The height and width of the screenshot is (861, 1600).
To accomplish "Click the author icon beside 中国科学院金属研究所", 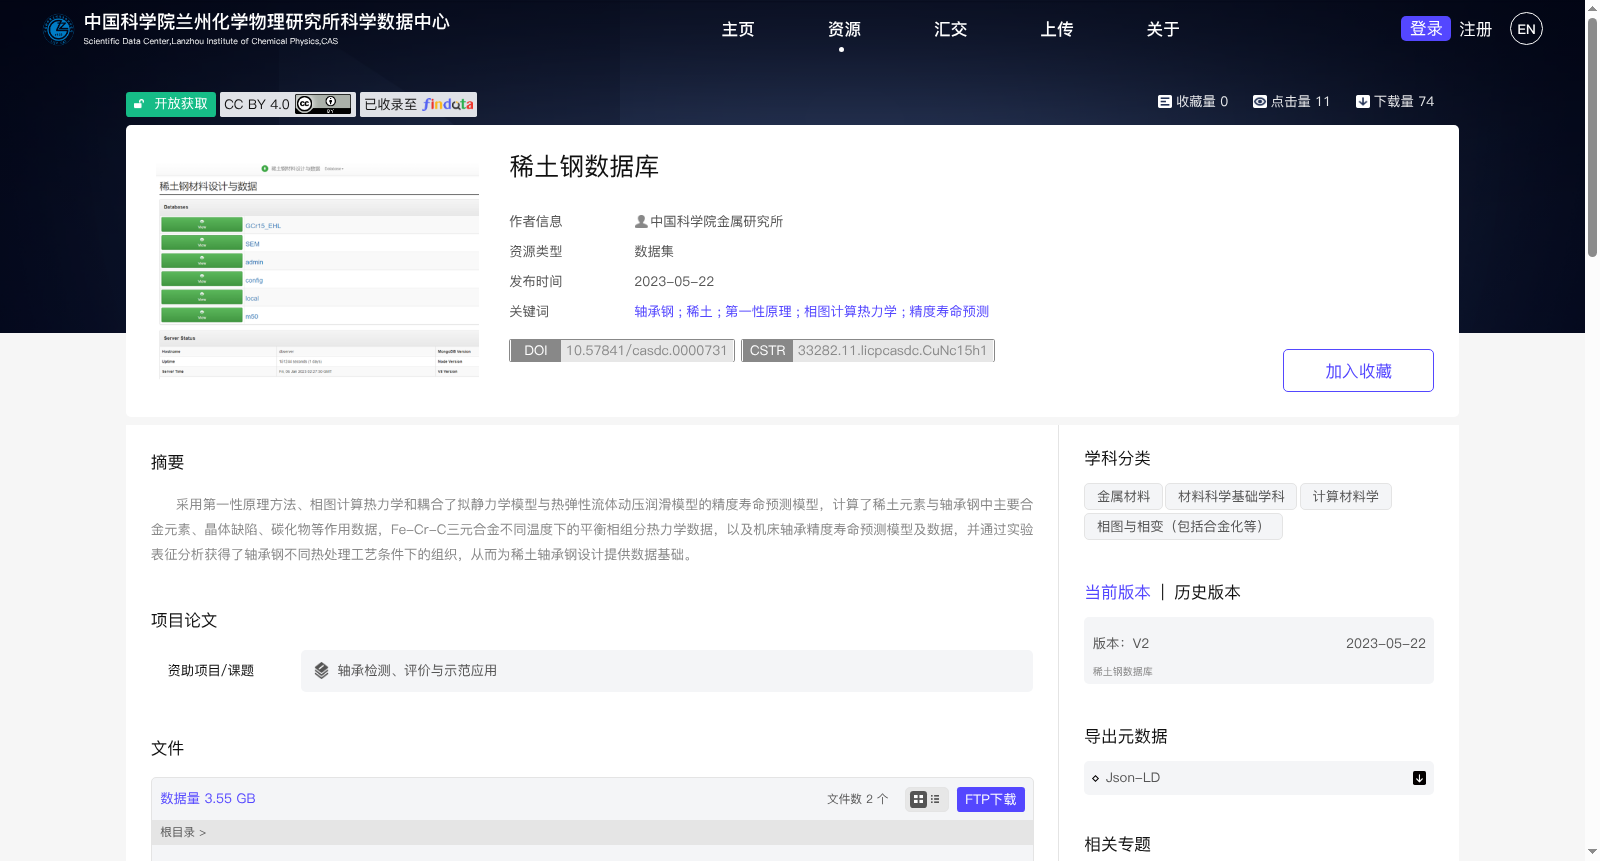I will tap(641, 221).
